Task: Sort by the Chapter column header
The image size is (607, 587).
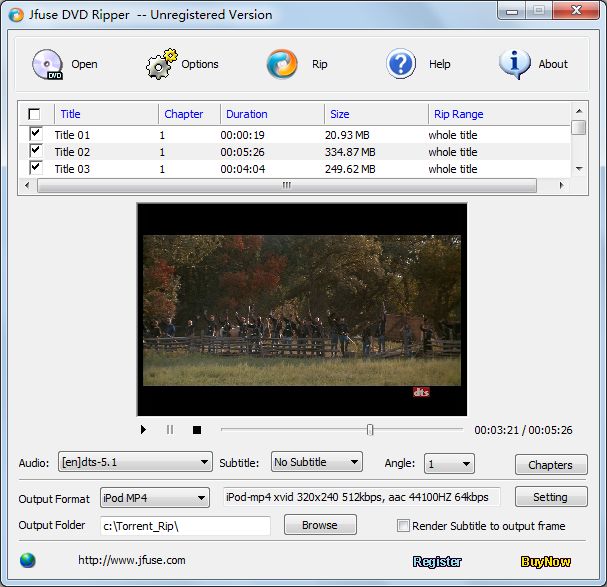Action: pos(183,114)
